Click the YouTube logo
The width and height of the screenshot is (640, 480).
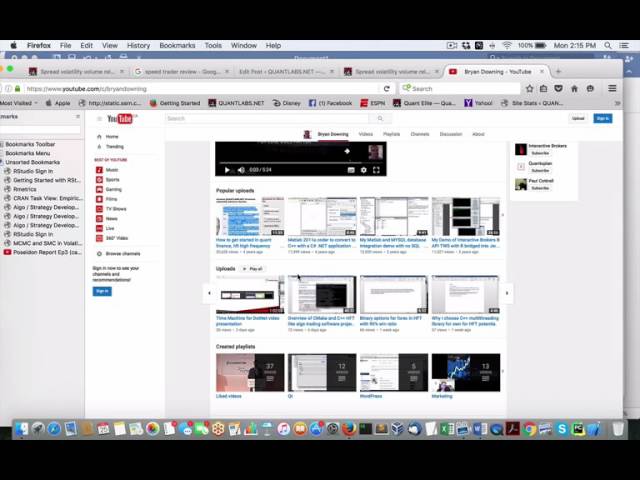pyautogui.click(x=121, y=119)
